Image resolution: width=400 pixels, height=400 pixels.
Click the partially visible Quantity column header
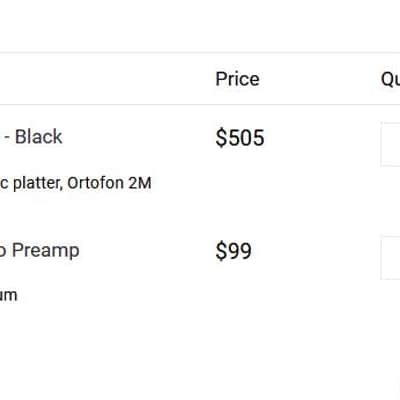pos(390,79)
